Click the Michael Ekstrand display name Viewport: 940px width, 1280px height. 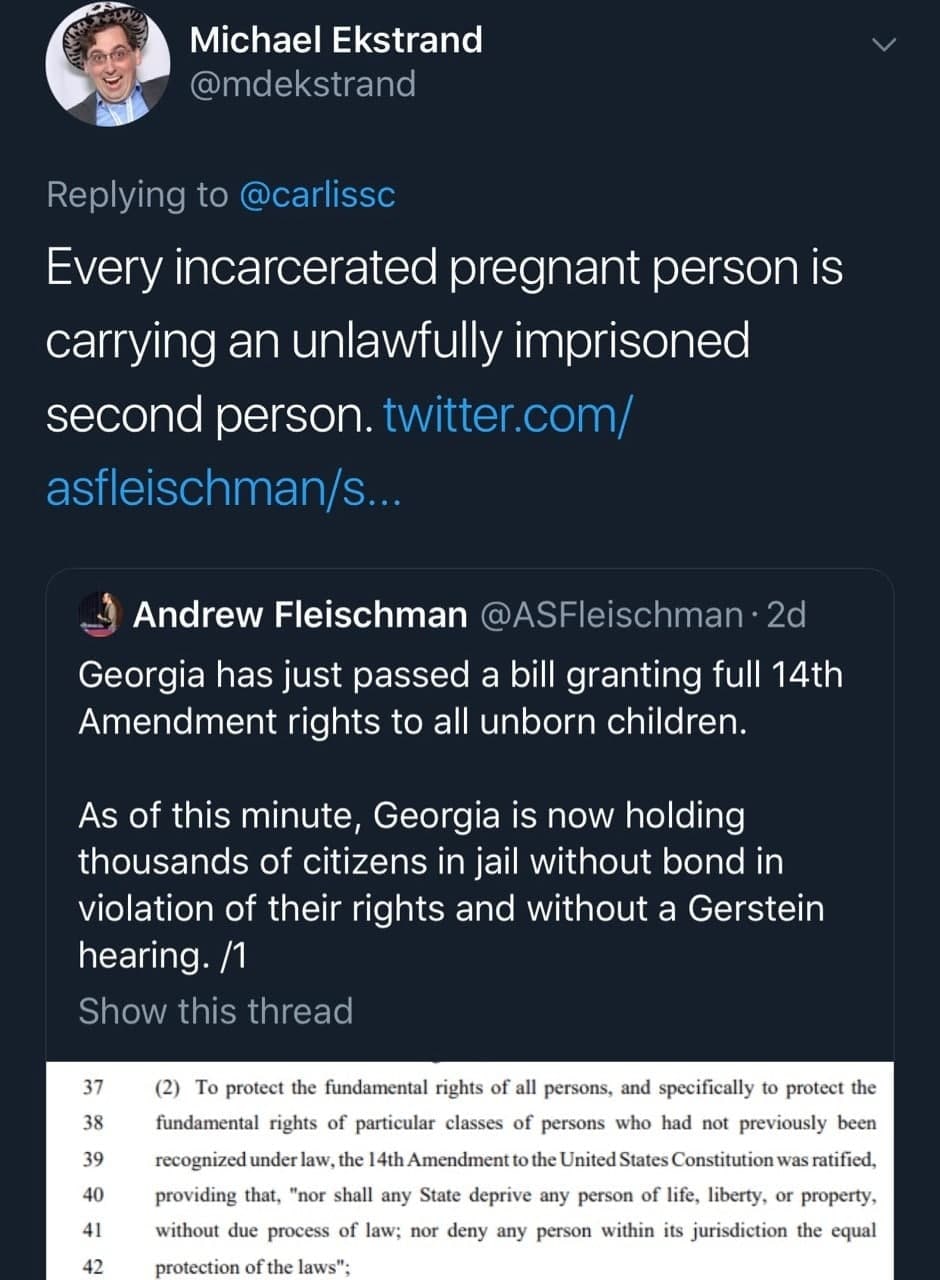336,40
